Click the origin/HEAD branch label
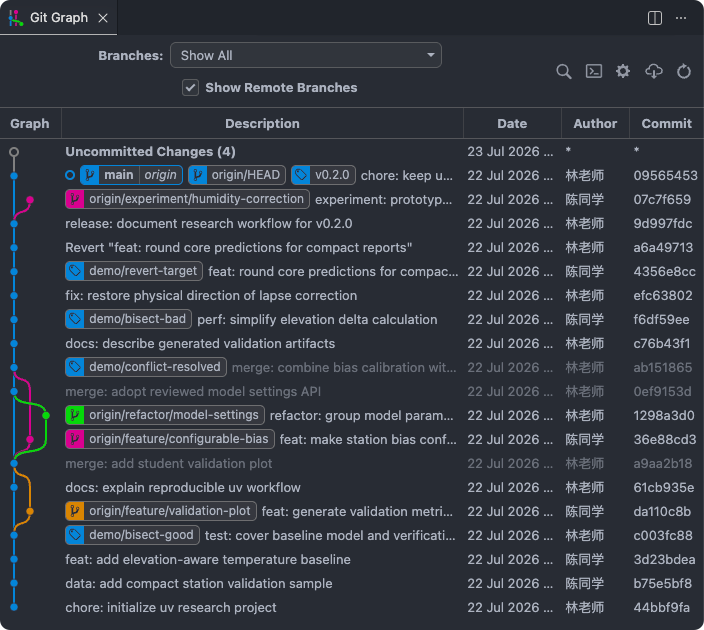Viewport: 704px width, 630px height. point(237,175)
